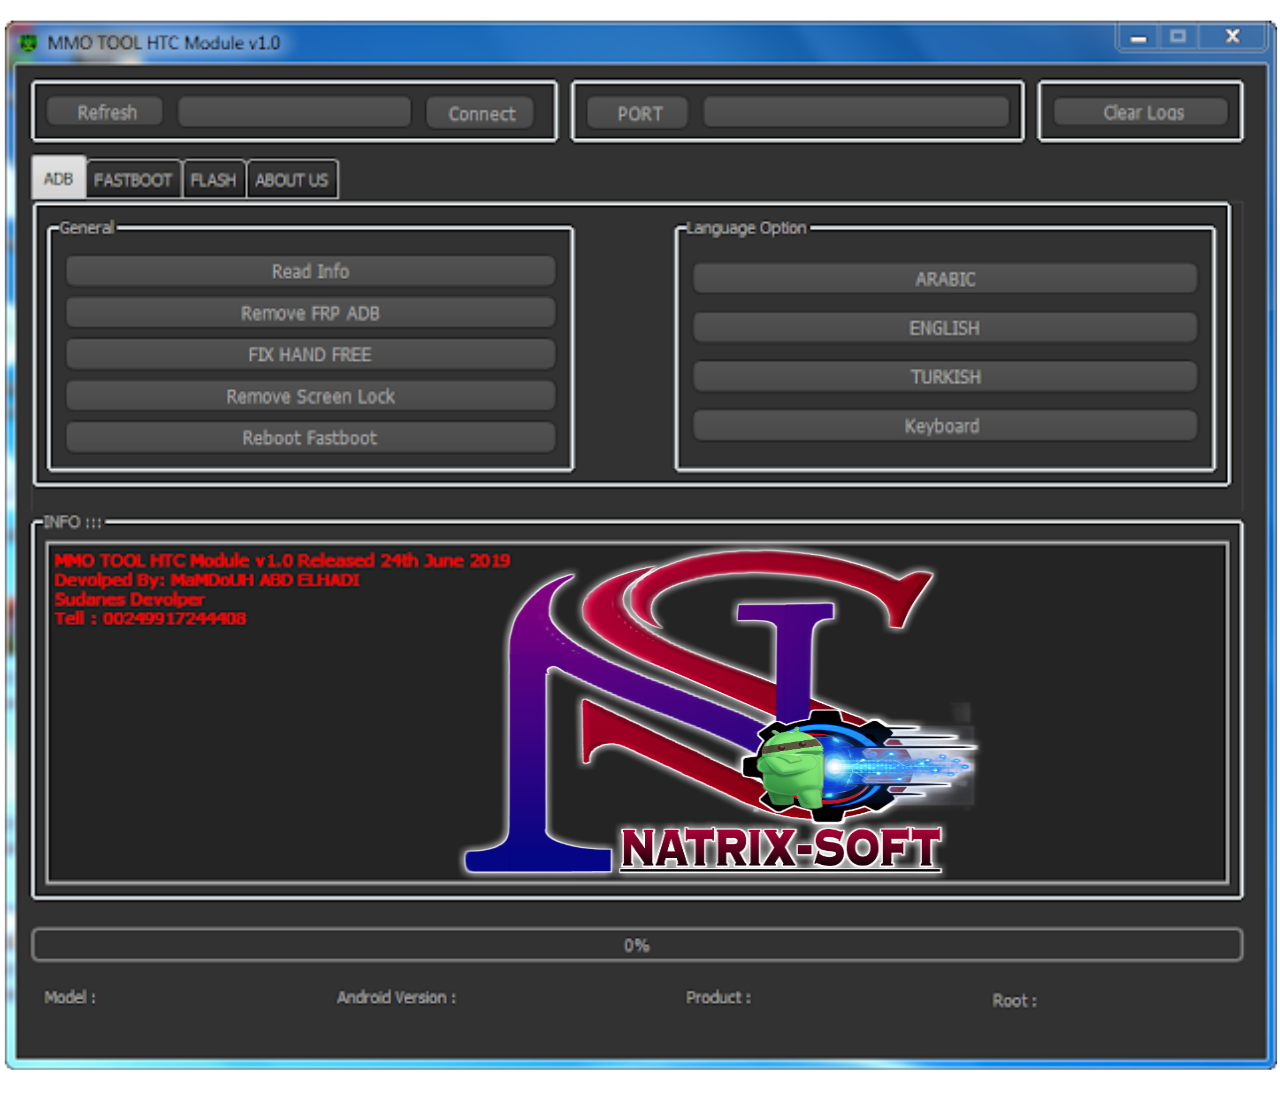The image size is (1280, 1100).
Task: Click the 'Root :' status label
Action: coord(1014,1000)
